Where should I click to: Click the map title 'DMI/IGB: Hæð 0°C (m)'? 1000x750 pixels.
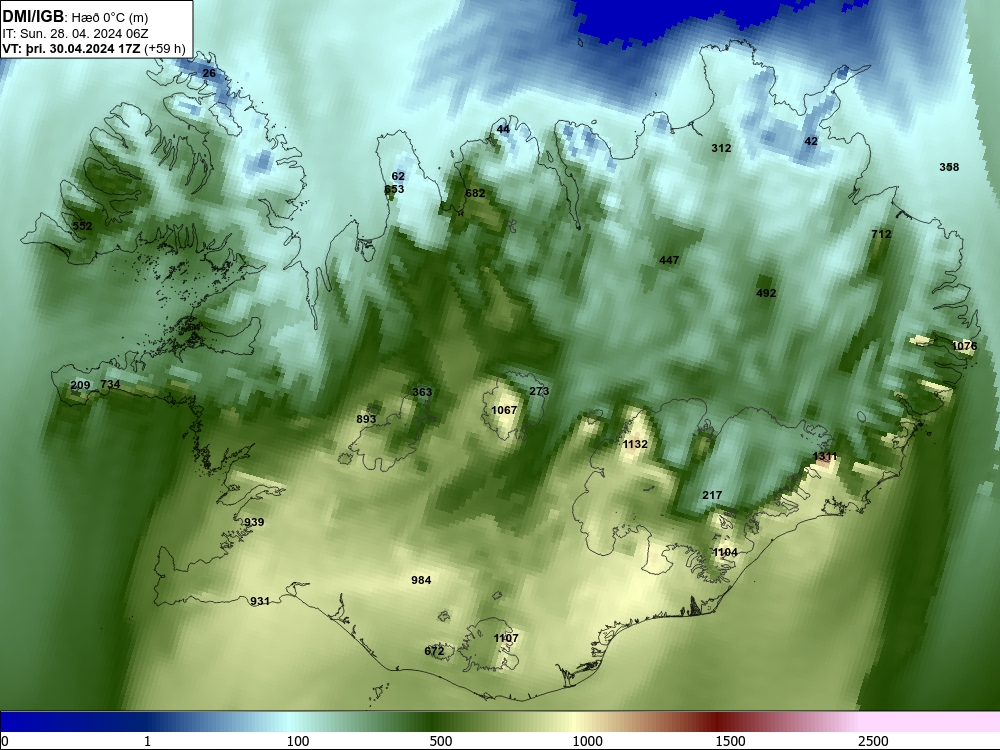coord(75,17)
